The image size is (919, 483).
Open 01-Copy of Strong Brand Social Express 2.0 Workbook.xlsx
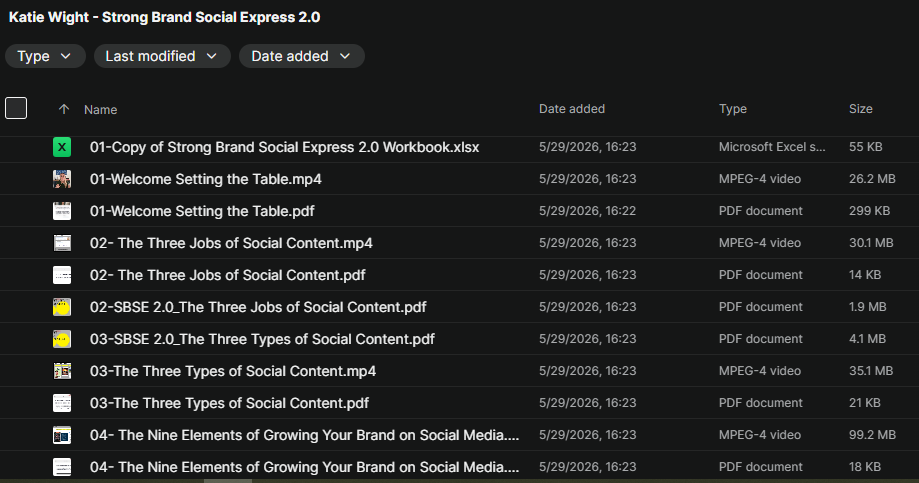(284, 147)
